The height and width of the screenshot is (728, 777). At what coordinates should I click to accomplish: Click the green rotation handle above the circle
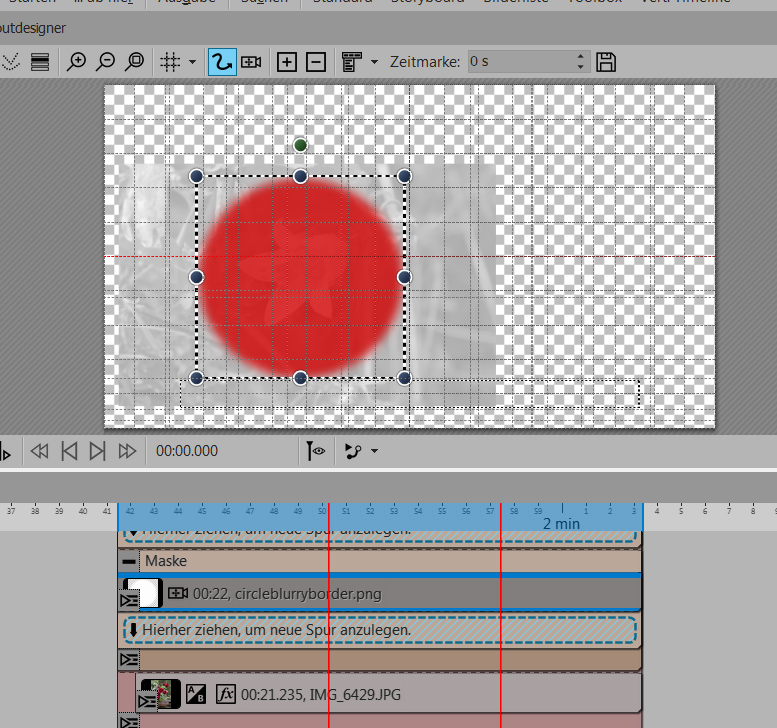point(300,146)
